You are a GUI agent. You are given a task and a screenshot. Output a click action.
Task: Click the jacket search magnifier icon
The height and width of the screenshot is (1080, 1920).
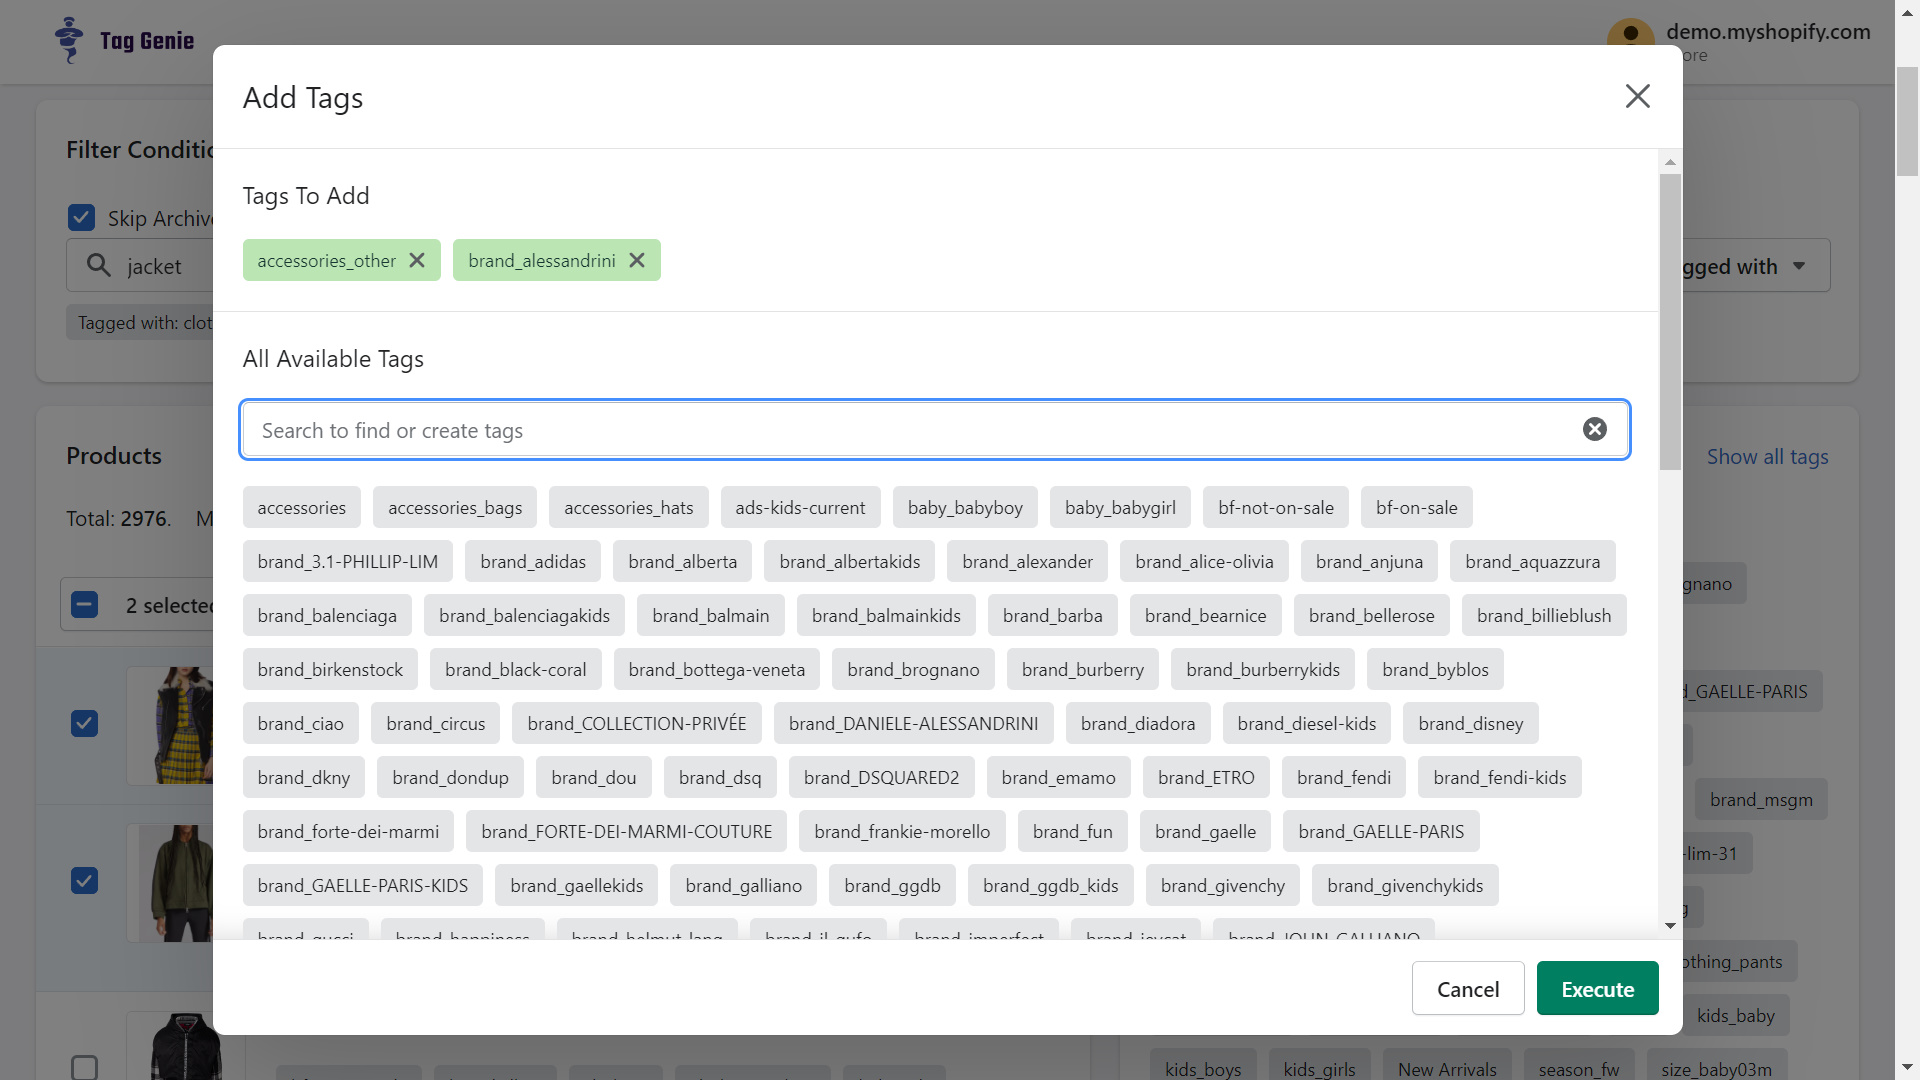click(98, 265)
